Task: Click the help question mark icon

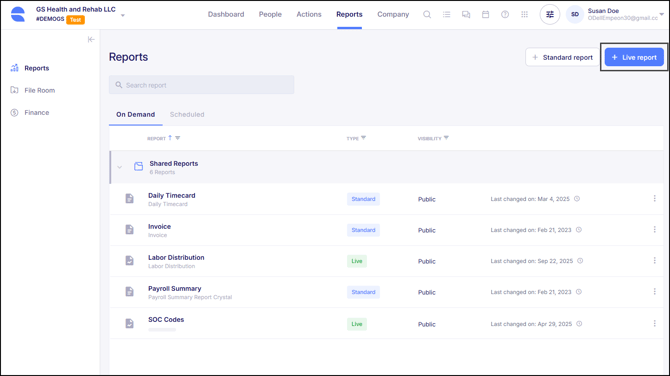Action: 505,15
